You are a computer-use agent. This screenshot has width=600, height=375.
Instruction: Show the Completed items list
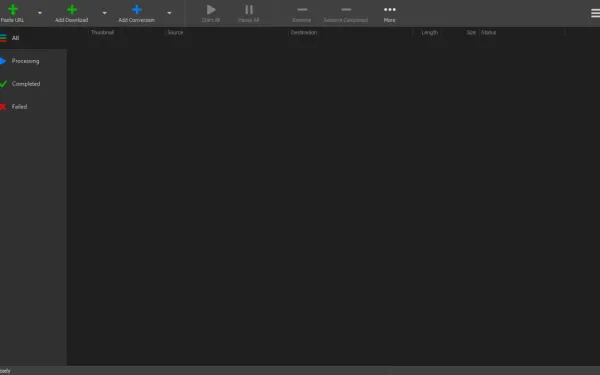[34, 84]
